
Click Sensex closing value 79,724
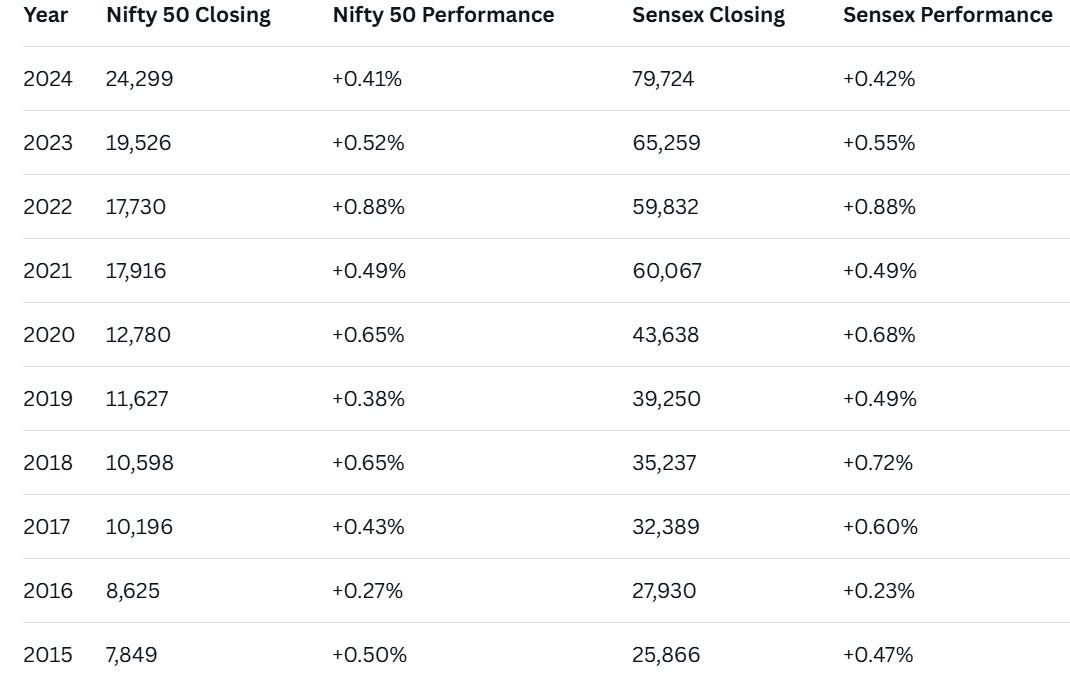[663, 79]
